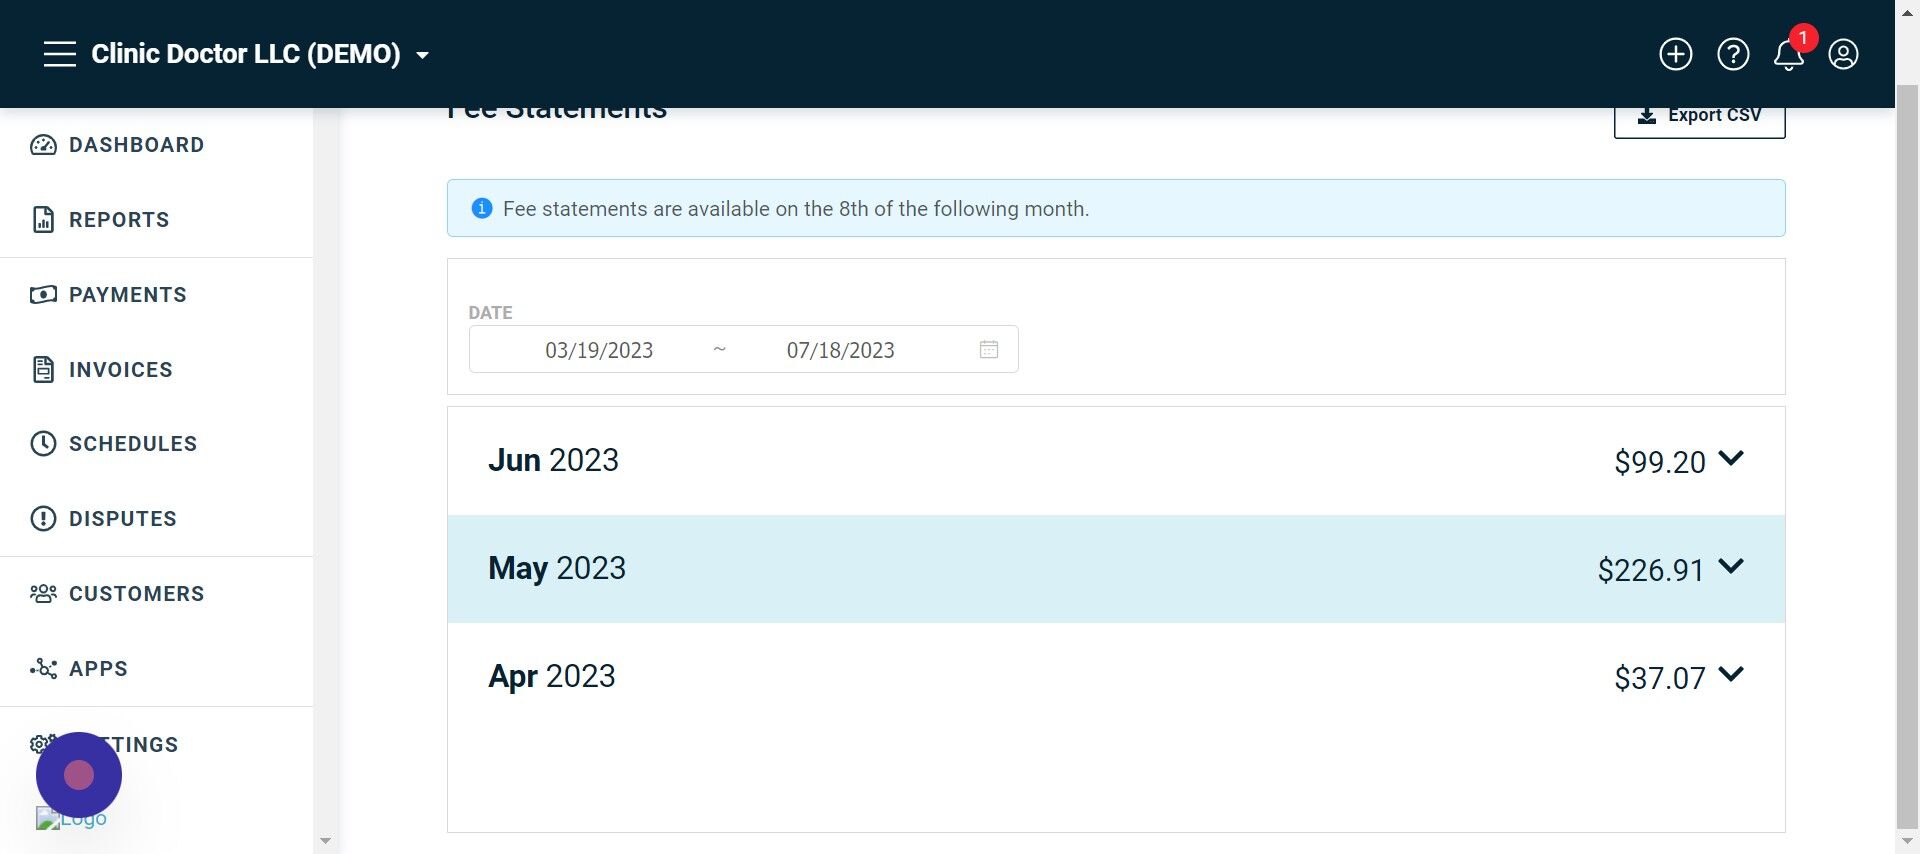1920x854 pixels.
Task: Click the Schedules clock icon
Action: click(x=43, y=444)
